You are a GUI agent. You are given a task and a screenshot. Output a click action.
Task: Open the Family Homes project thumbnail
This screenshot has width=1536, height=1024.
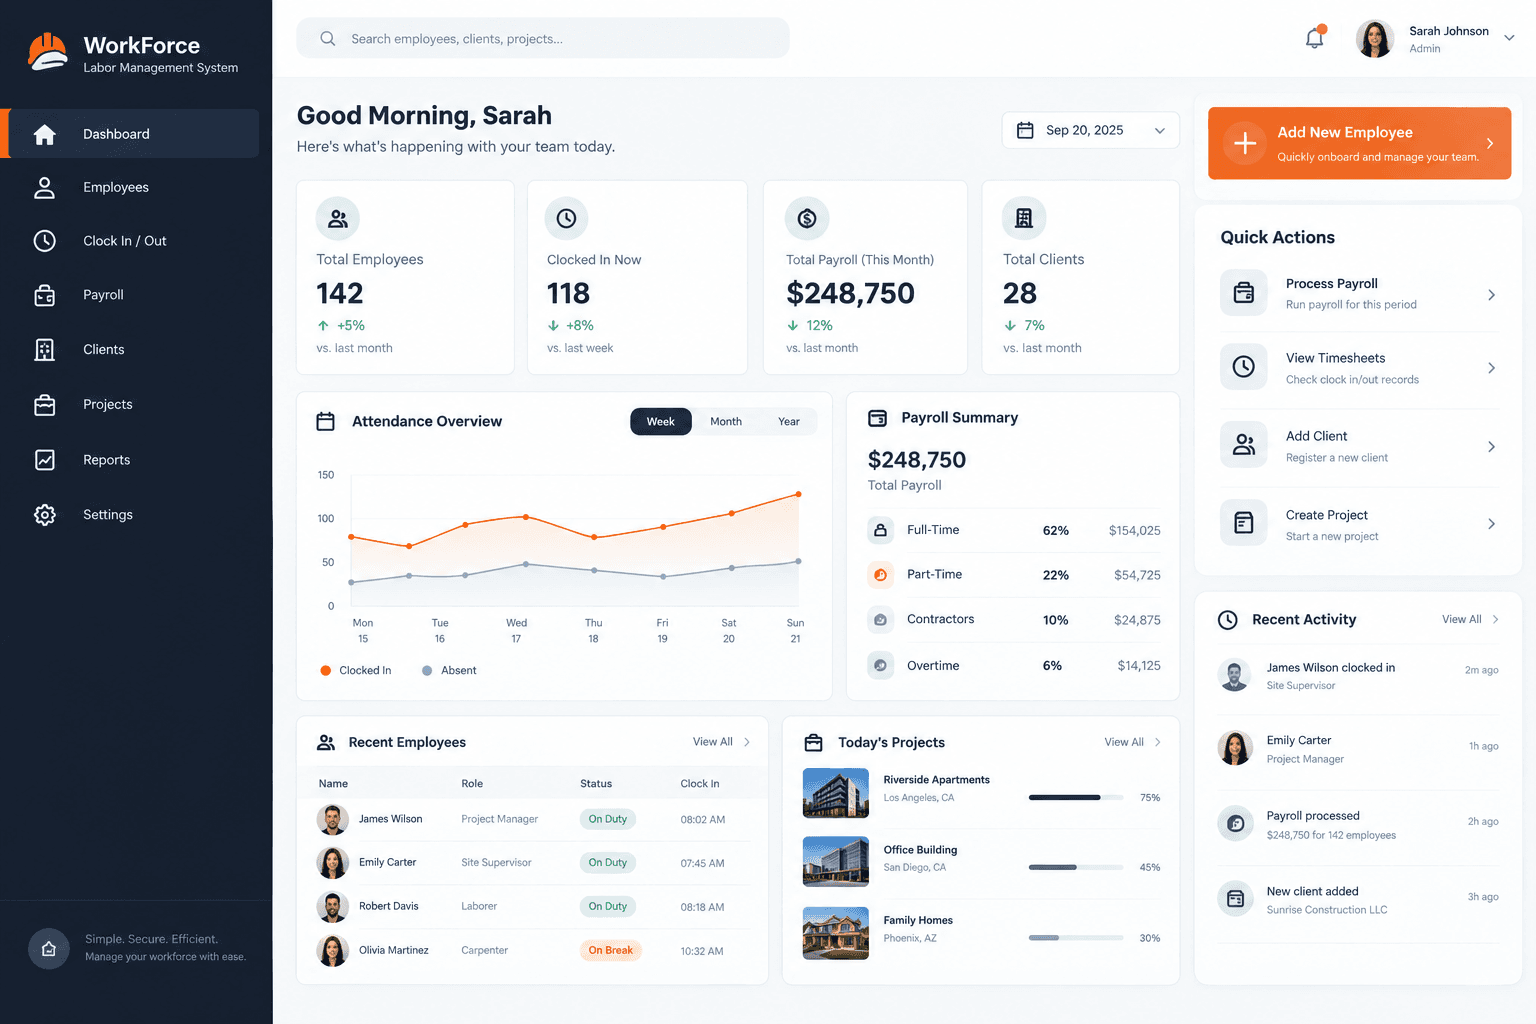tap(836, 933)
